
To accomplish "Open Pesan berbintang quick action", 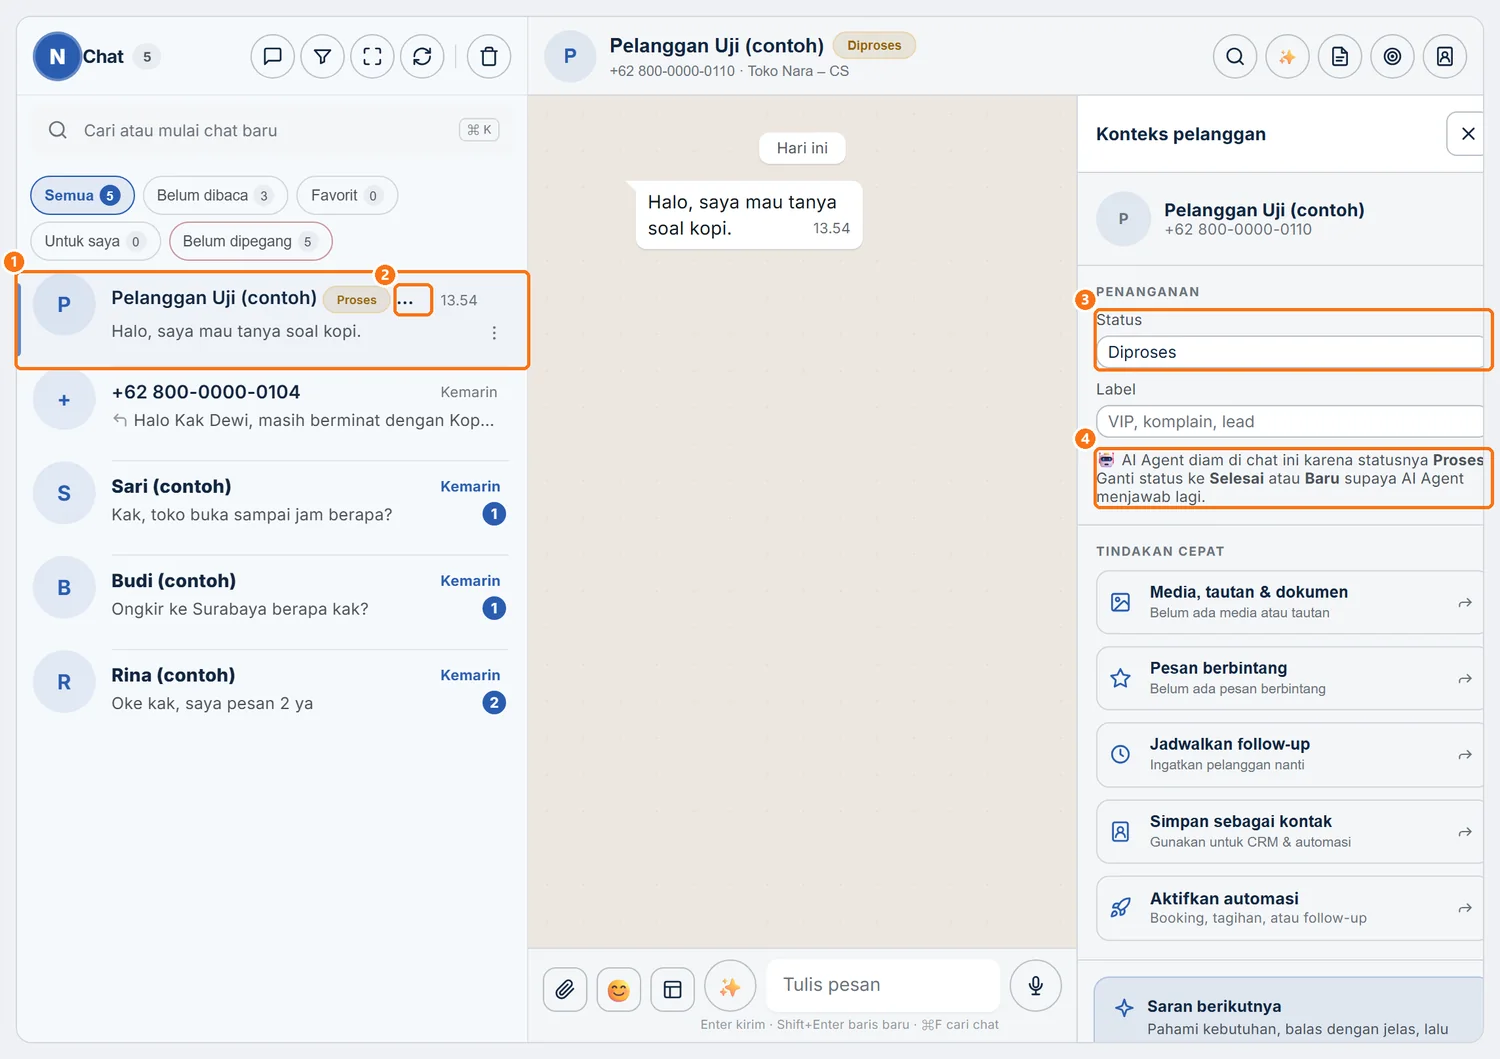I will tap(1290, 678).
